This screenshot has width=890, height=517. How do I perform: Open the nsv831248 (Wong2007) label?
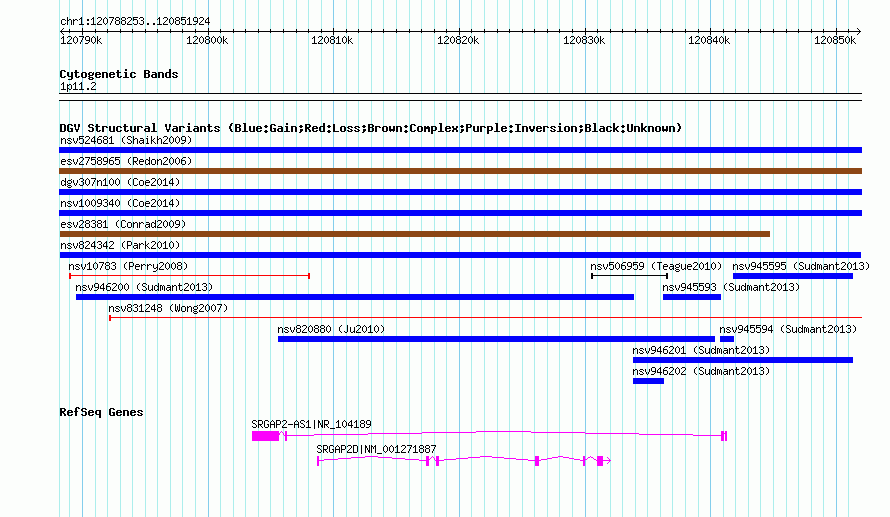point(168,308)
